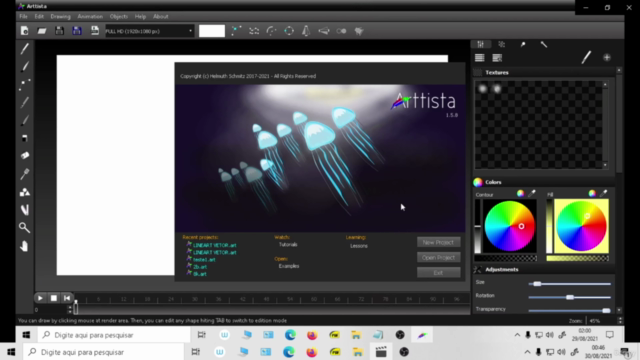Click the Open Project button

click(x=438, y=257)
